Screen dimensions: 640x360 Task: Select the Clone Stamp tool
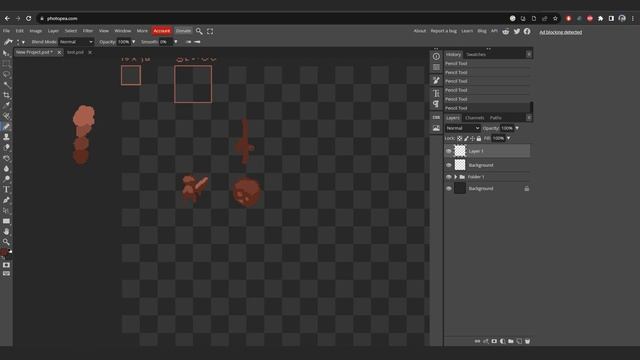coord(6,137)
